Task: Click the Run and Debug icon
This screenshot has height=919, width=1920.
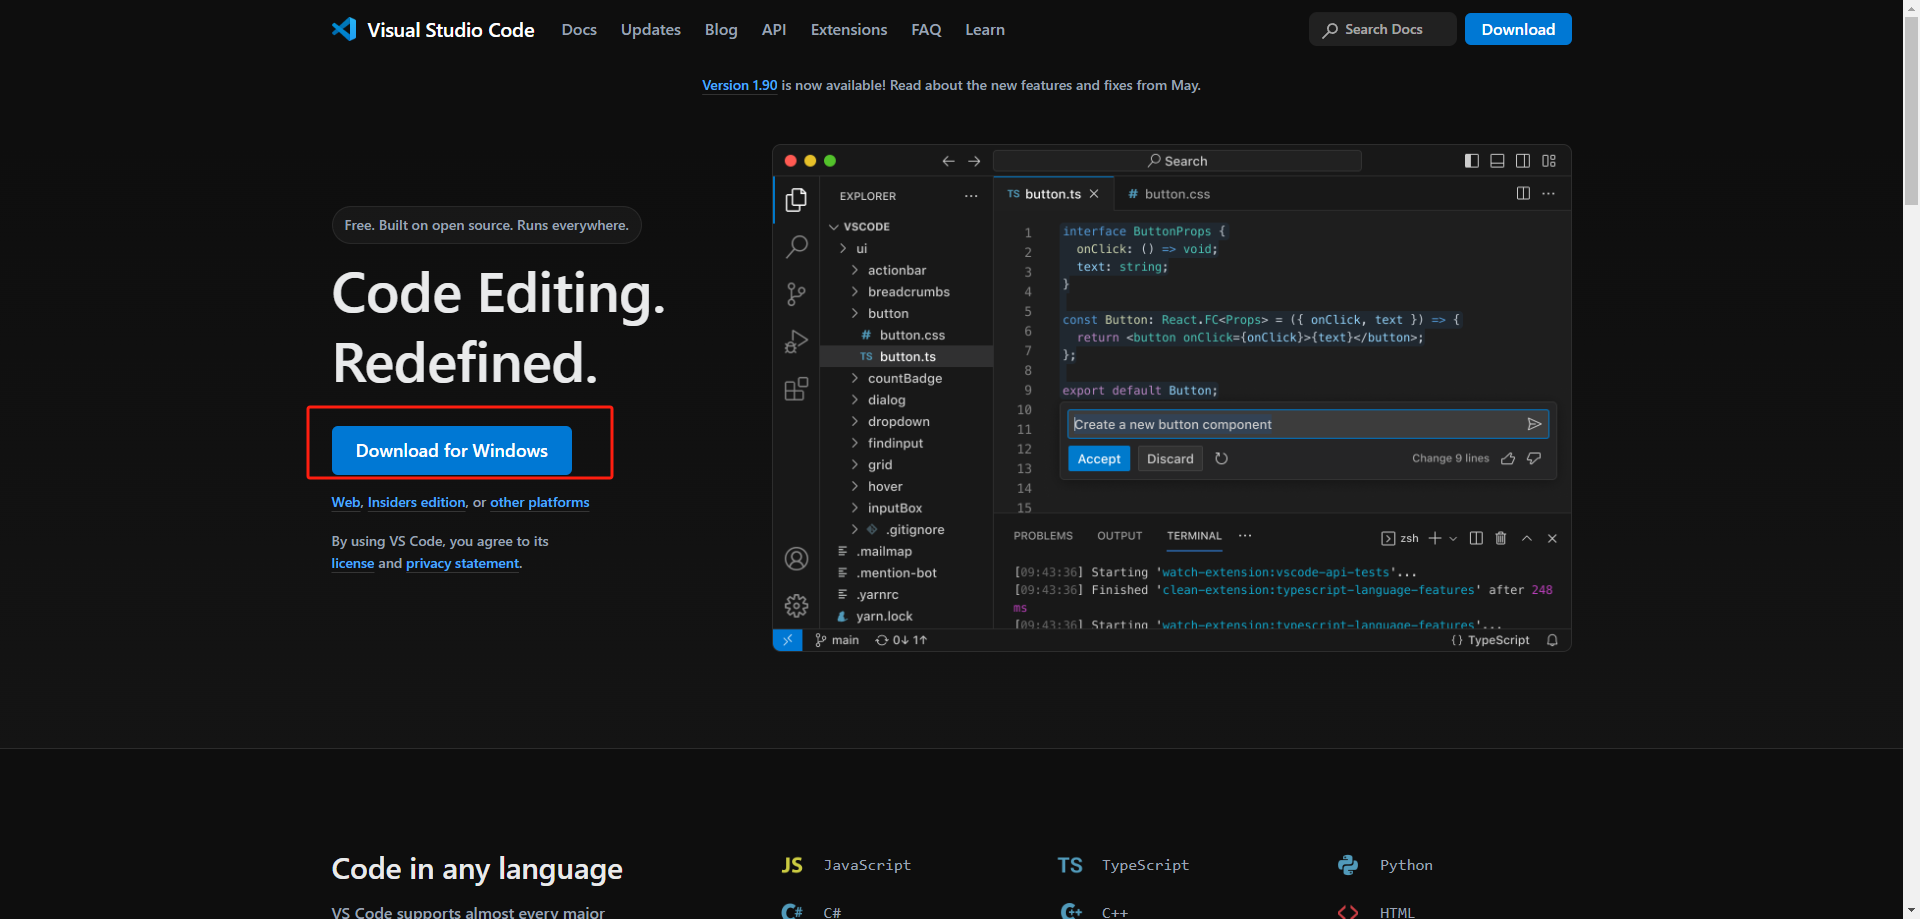Action: pyautogui.click(x=796, y=342)
